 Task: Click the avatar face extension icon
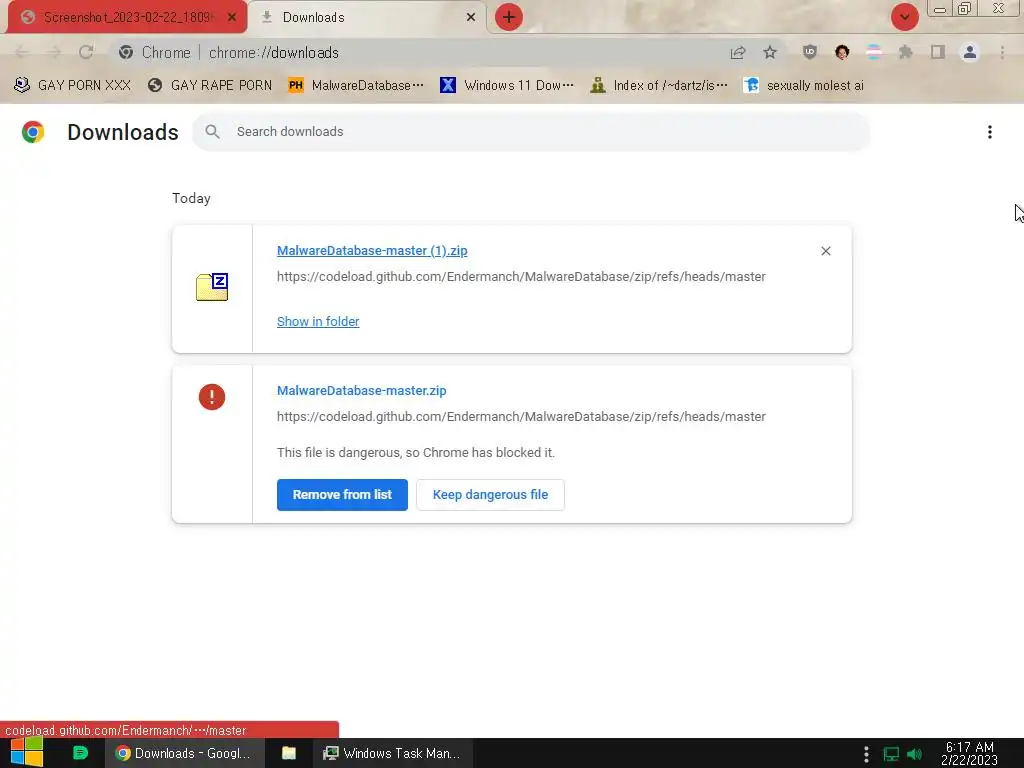click(x=842, y=52)
